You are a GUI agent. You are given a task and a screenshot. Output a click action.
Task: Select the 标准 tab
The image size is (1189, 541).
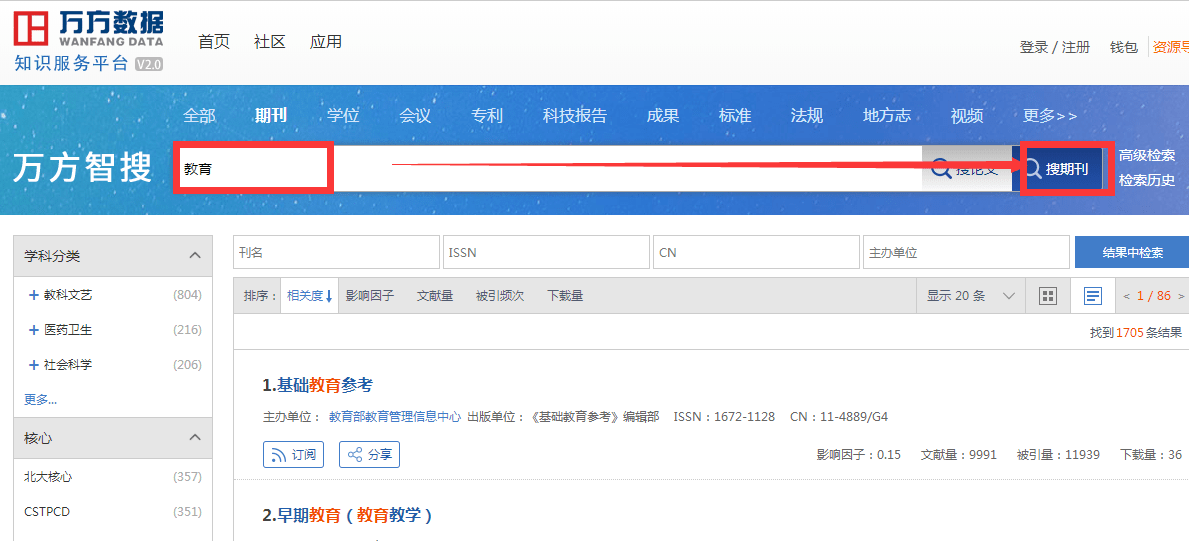pyautogui.click(x=735, y=115)
